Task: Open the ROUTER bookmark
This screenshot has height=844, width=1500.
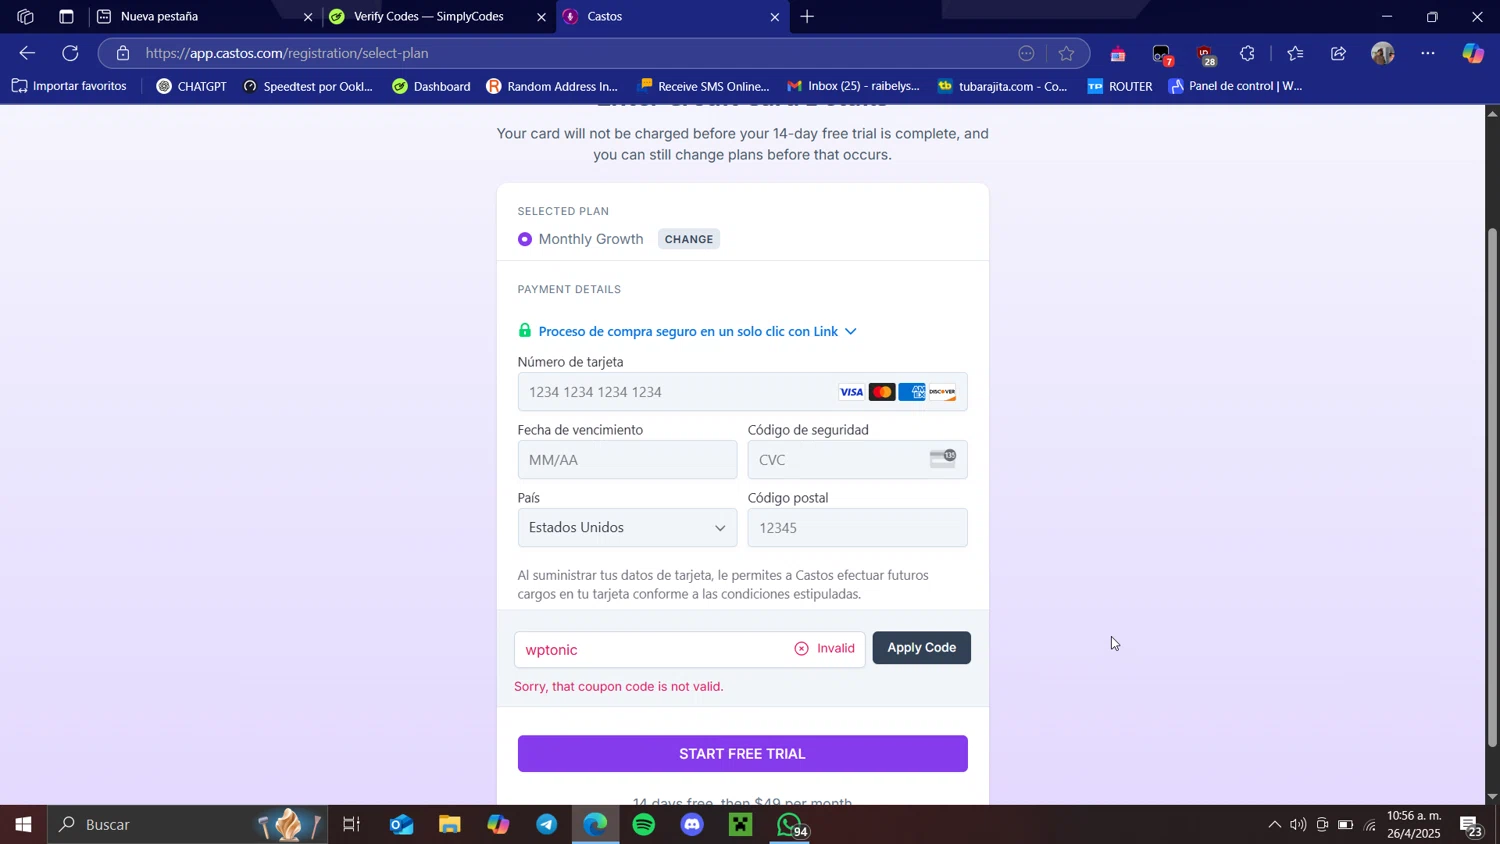Action: 1120,87
